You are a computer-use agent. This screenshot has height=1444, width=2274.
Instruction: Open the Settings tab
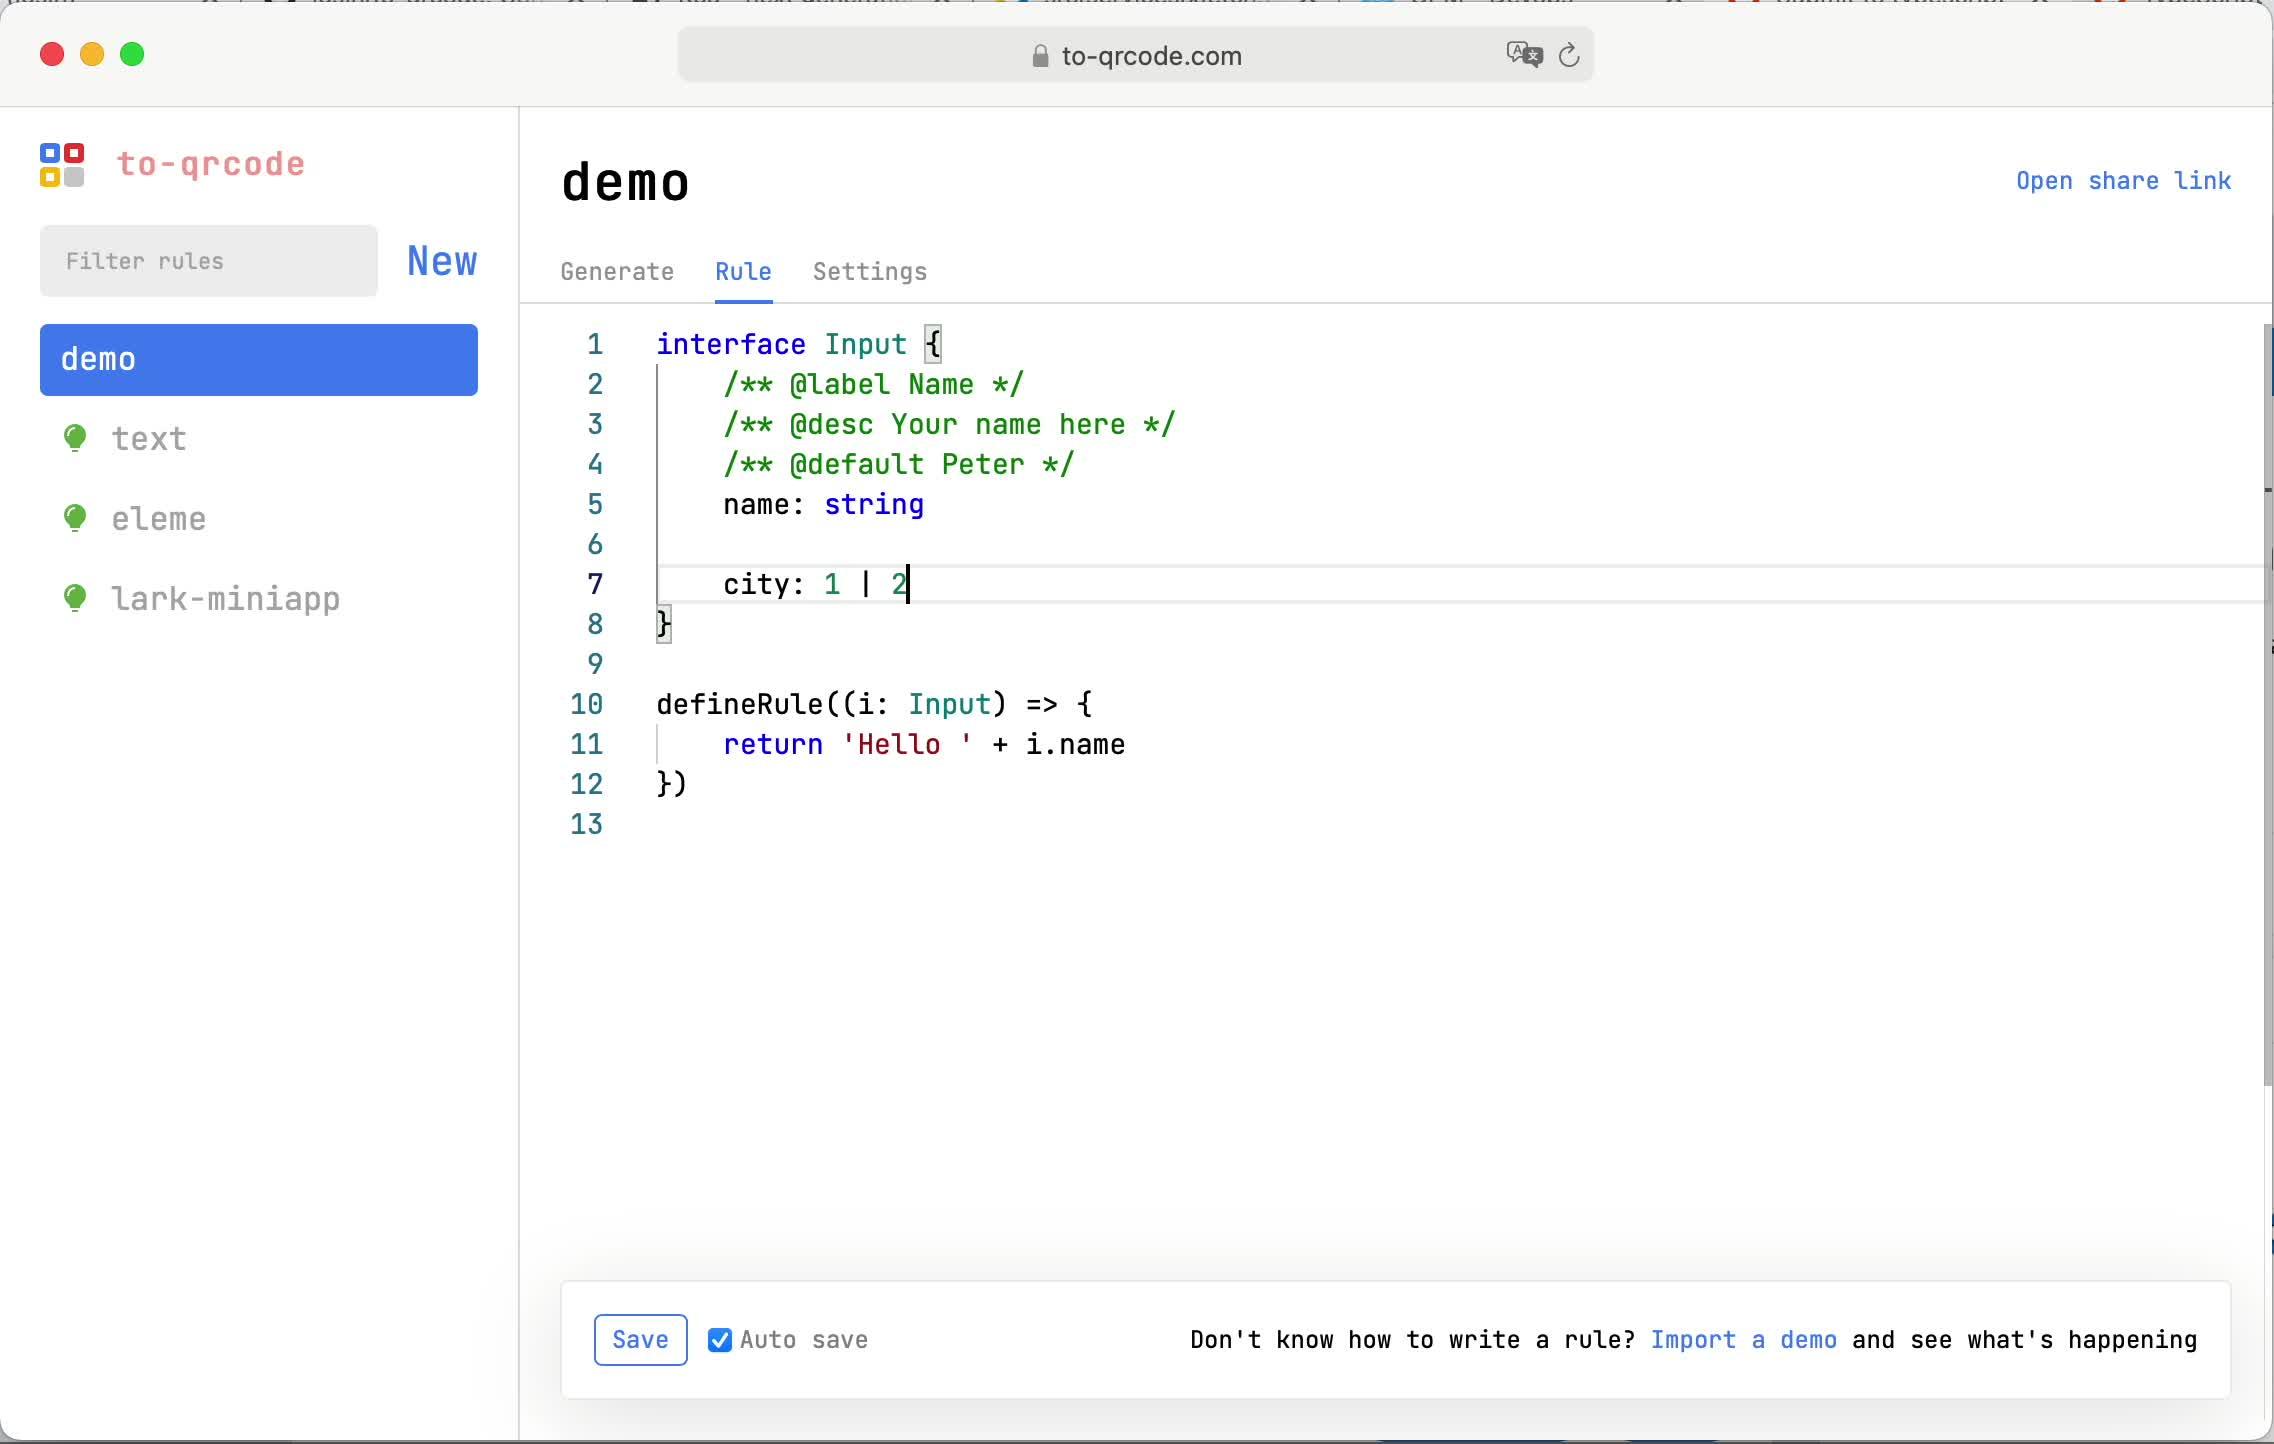[x=869, y=272]
